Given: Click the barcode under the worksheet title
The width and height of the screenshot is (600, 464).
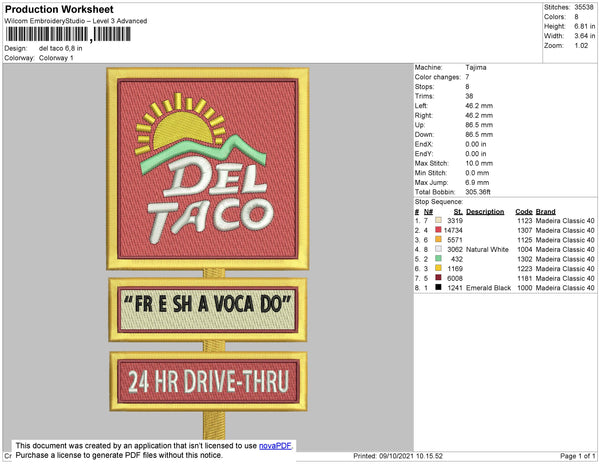Looking at the screenshot, I should [x=68, y=34].
